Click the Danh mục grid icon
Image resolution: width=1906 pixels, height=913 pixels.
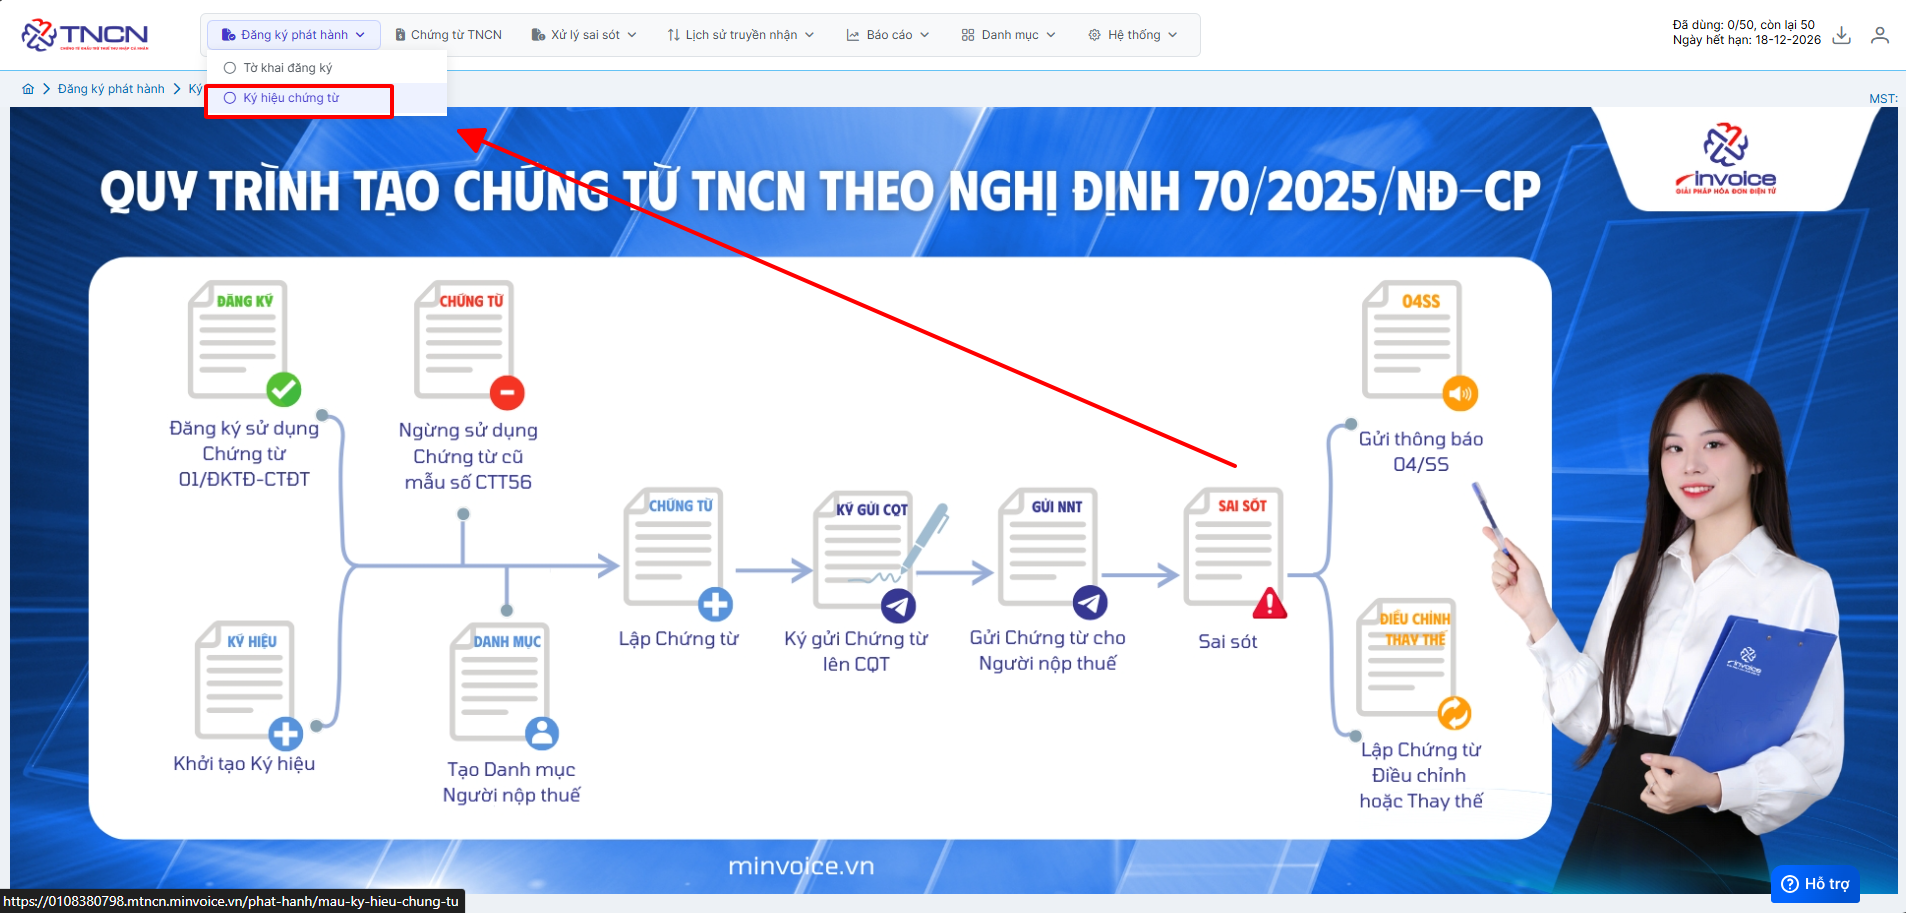pos(967,35)
